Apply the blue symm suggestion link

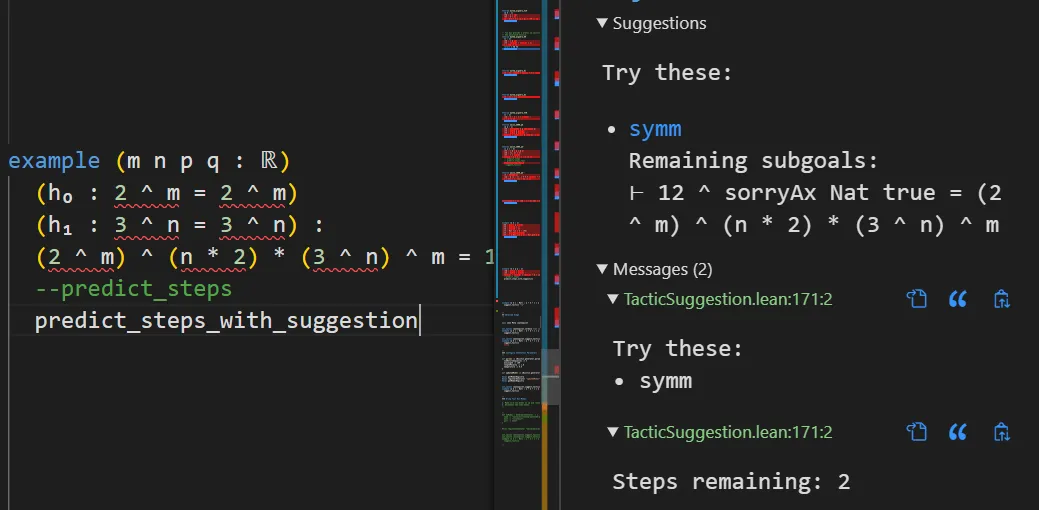click(x=655, y=128)
